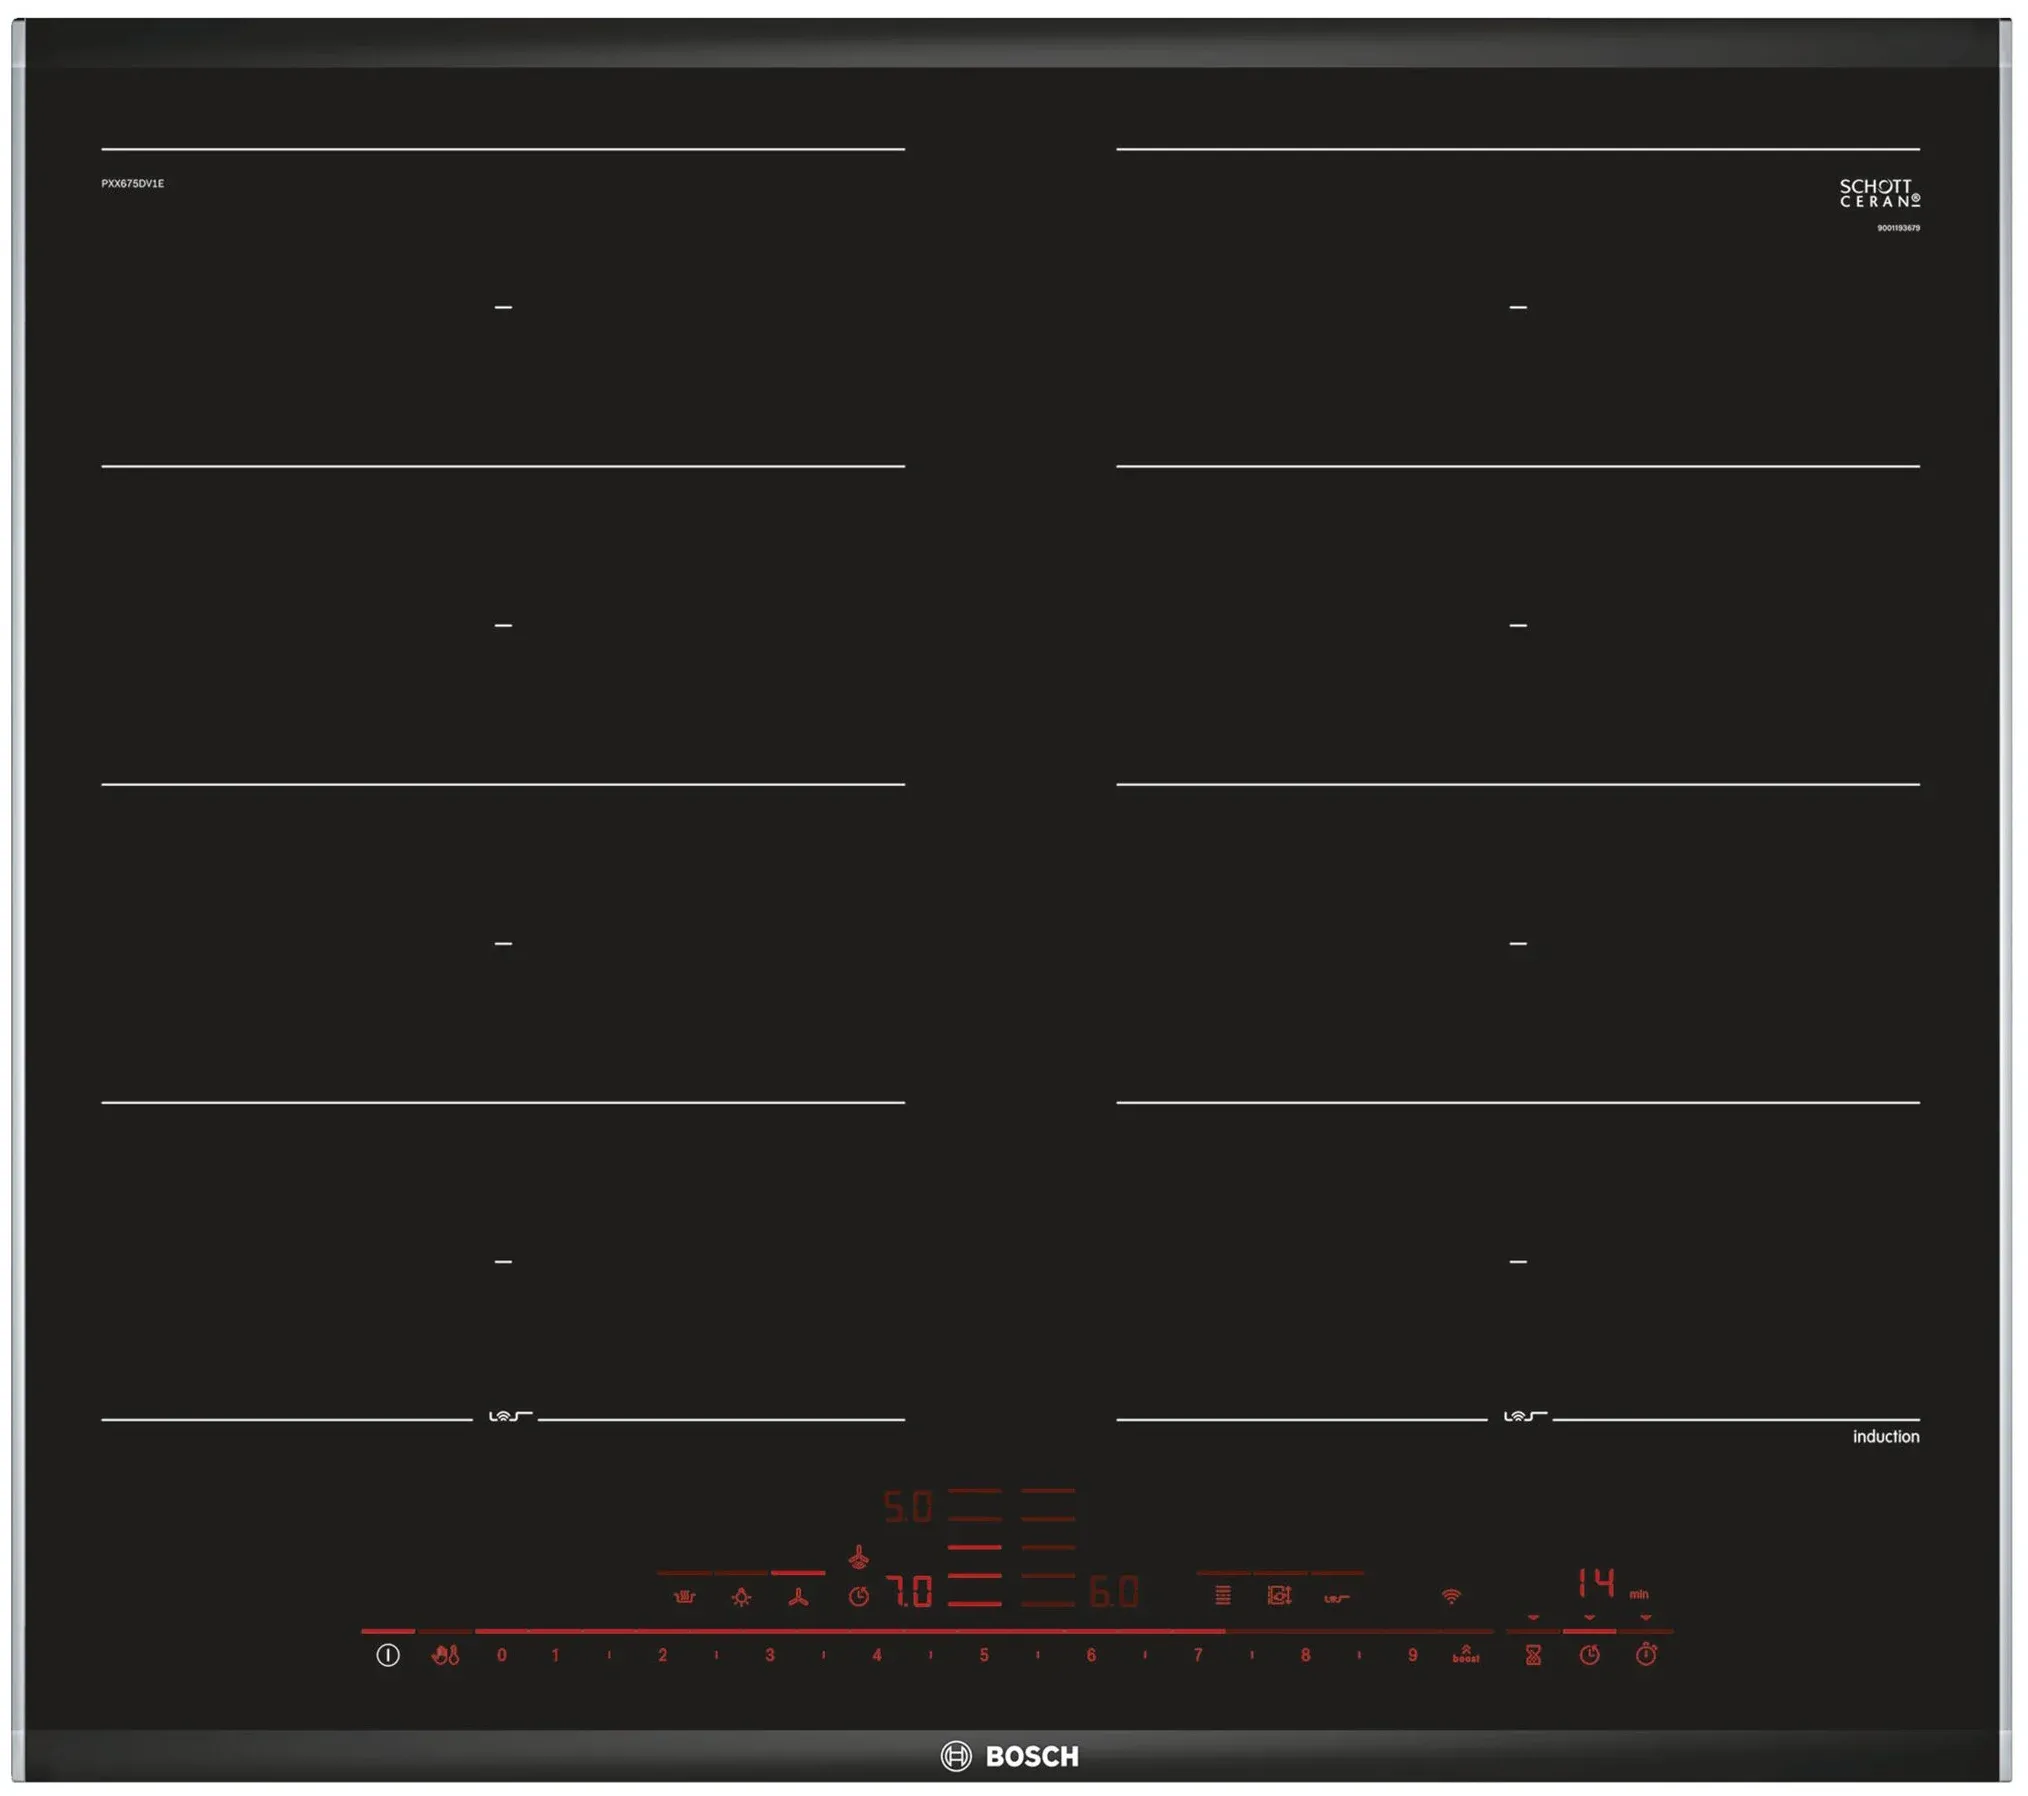Set power slider to level 8
Viewport: 2028px width, 1796px height.
[1305, 1655]
